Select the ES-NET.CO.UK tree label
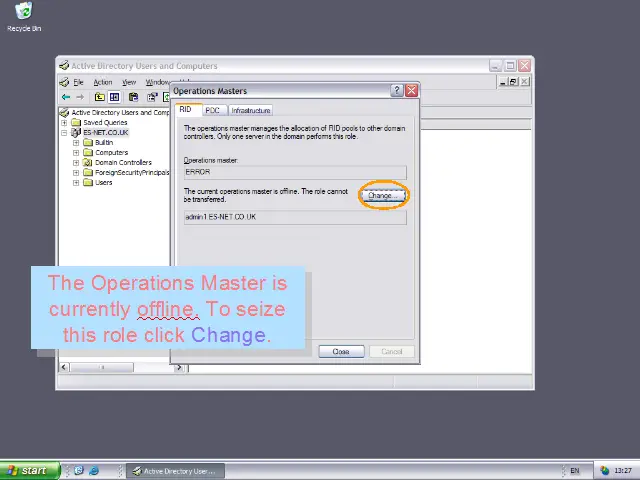The height and width of the screenshot is (480, 640). [106, 132]
